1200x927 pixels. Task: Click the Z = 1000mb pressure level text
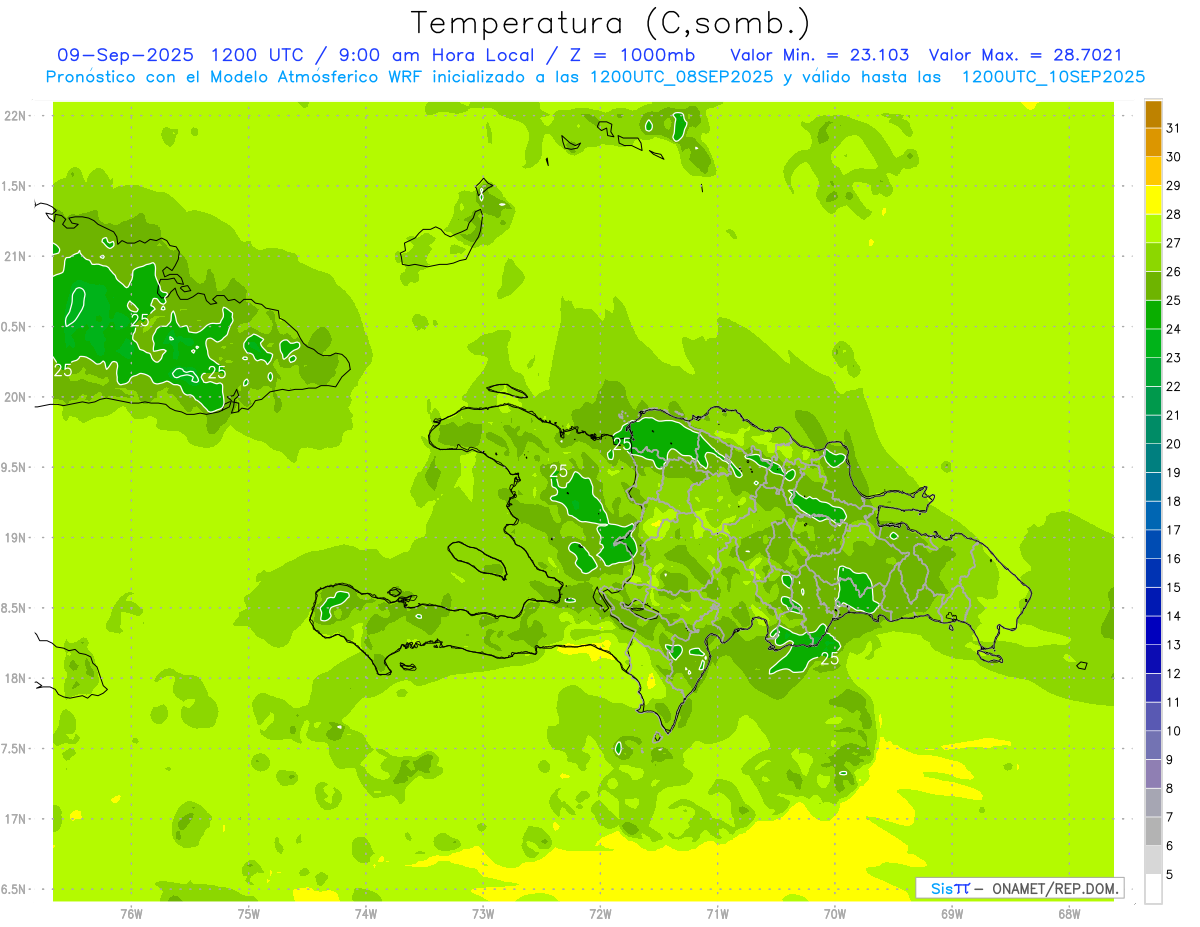coord(647,55)
